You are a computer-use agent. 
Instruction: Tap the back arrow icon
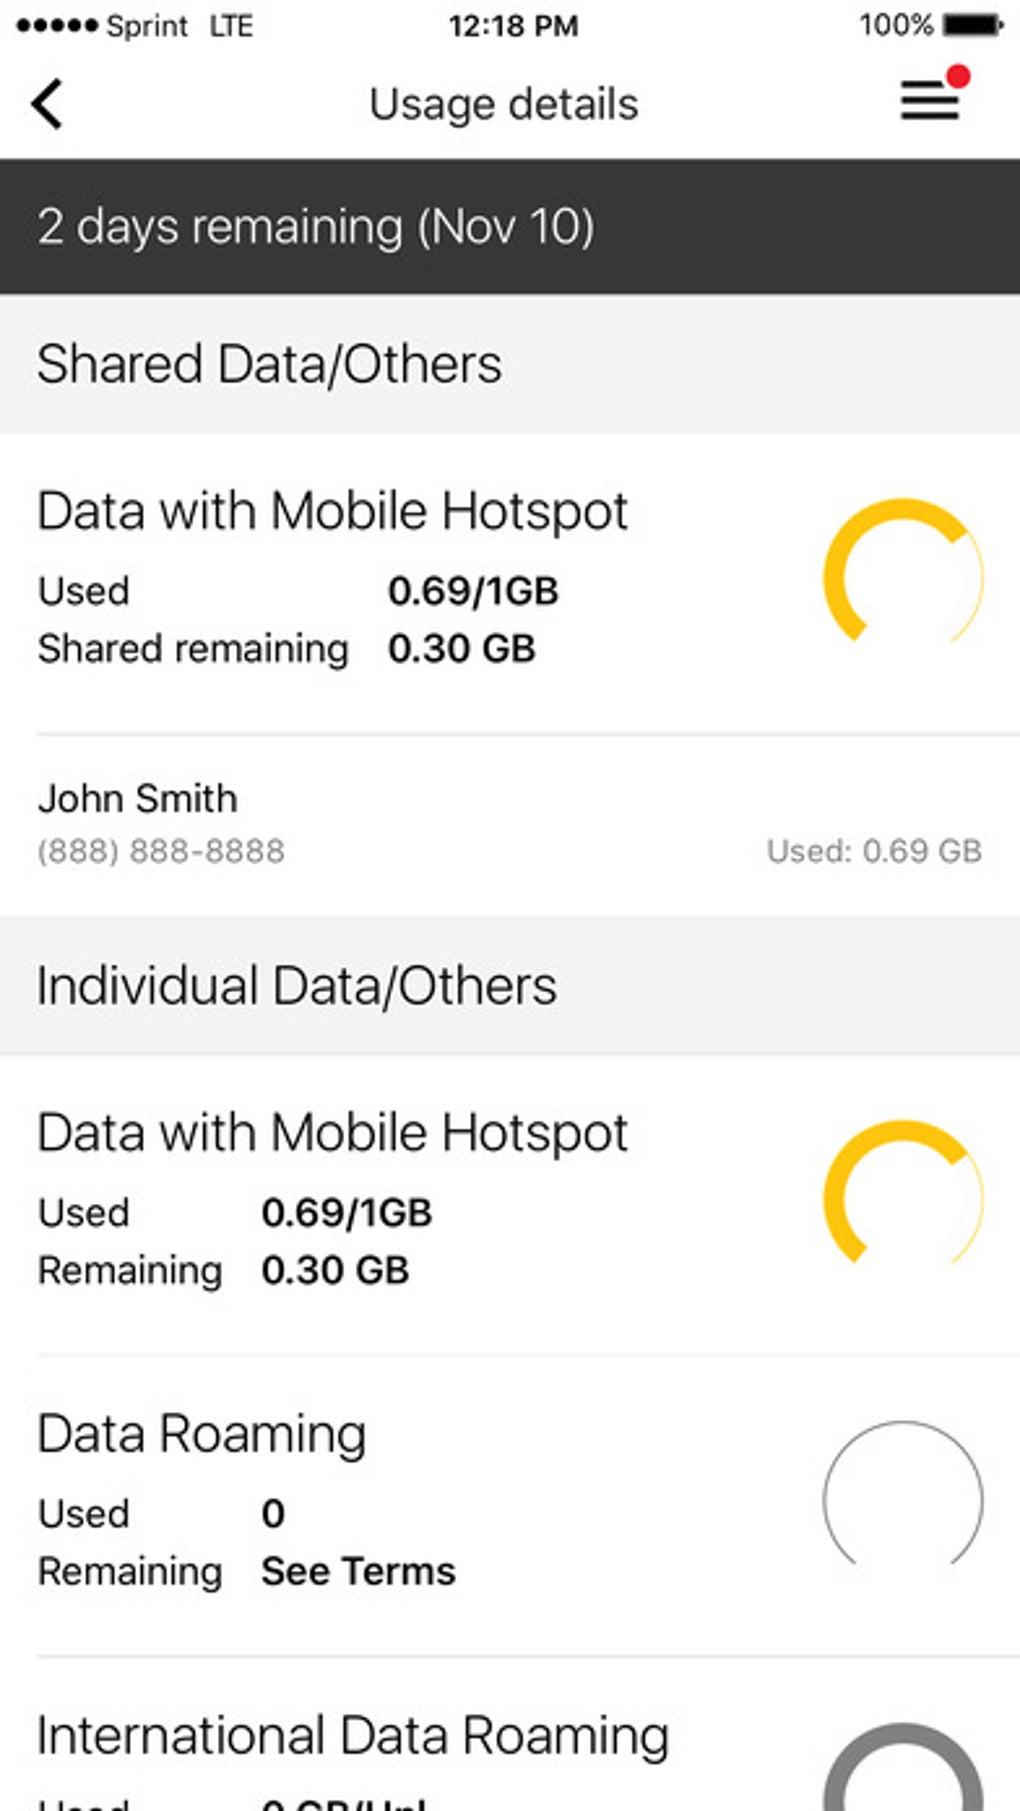pyautogui.click(x=47, y=104)
